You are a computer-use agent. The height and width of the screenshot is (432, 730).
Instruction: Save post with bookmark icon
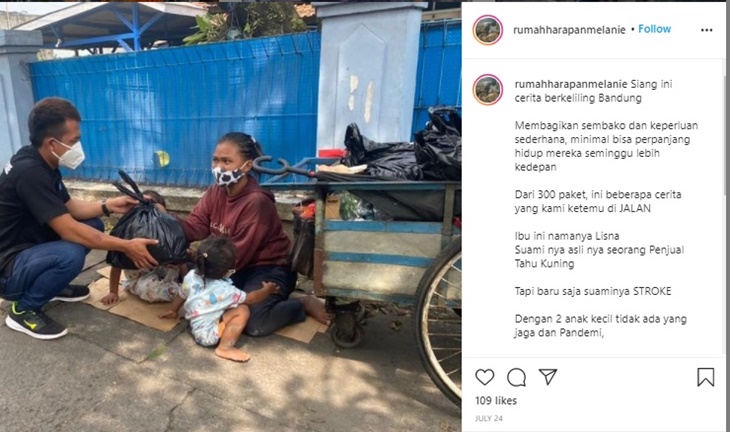pyautogui.click(x=706, y=377)
